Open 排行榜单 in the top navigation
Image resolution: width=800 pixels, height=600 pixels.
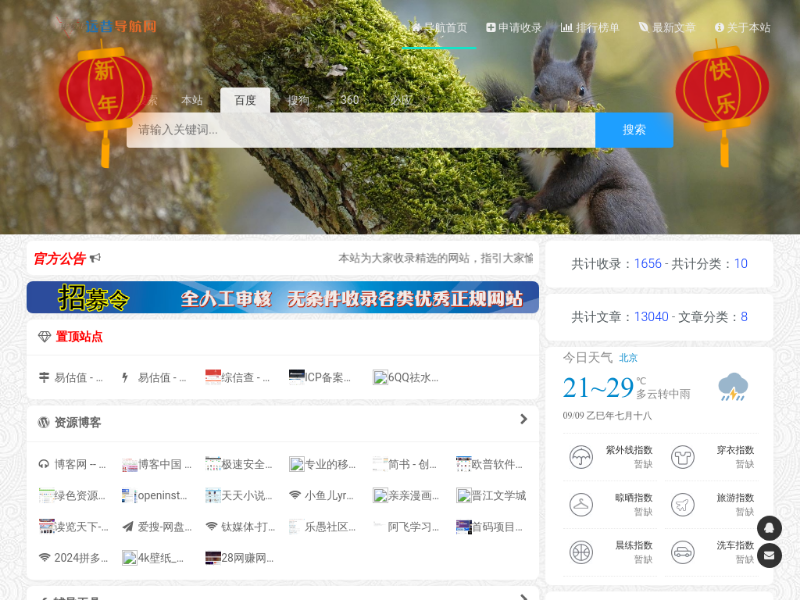point(590,28)
